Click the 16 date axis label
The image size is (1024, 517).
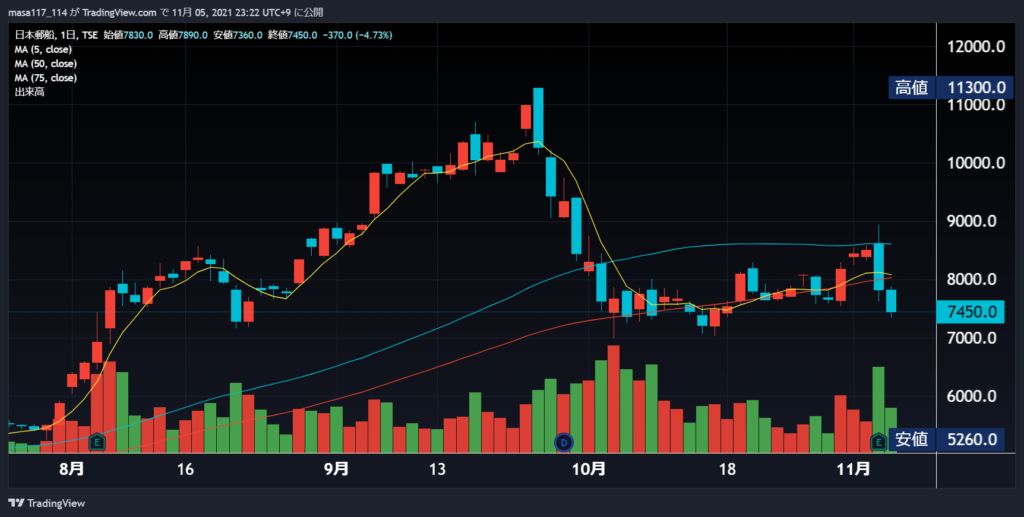pos(185,469)
